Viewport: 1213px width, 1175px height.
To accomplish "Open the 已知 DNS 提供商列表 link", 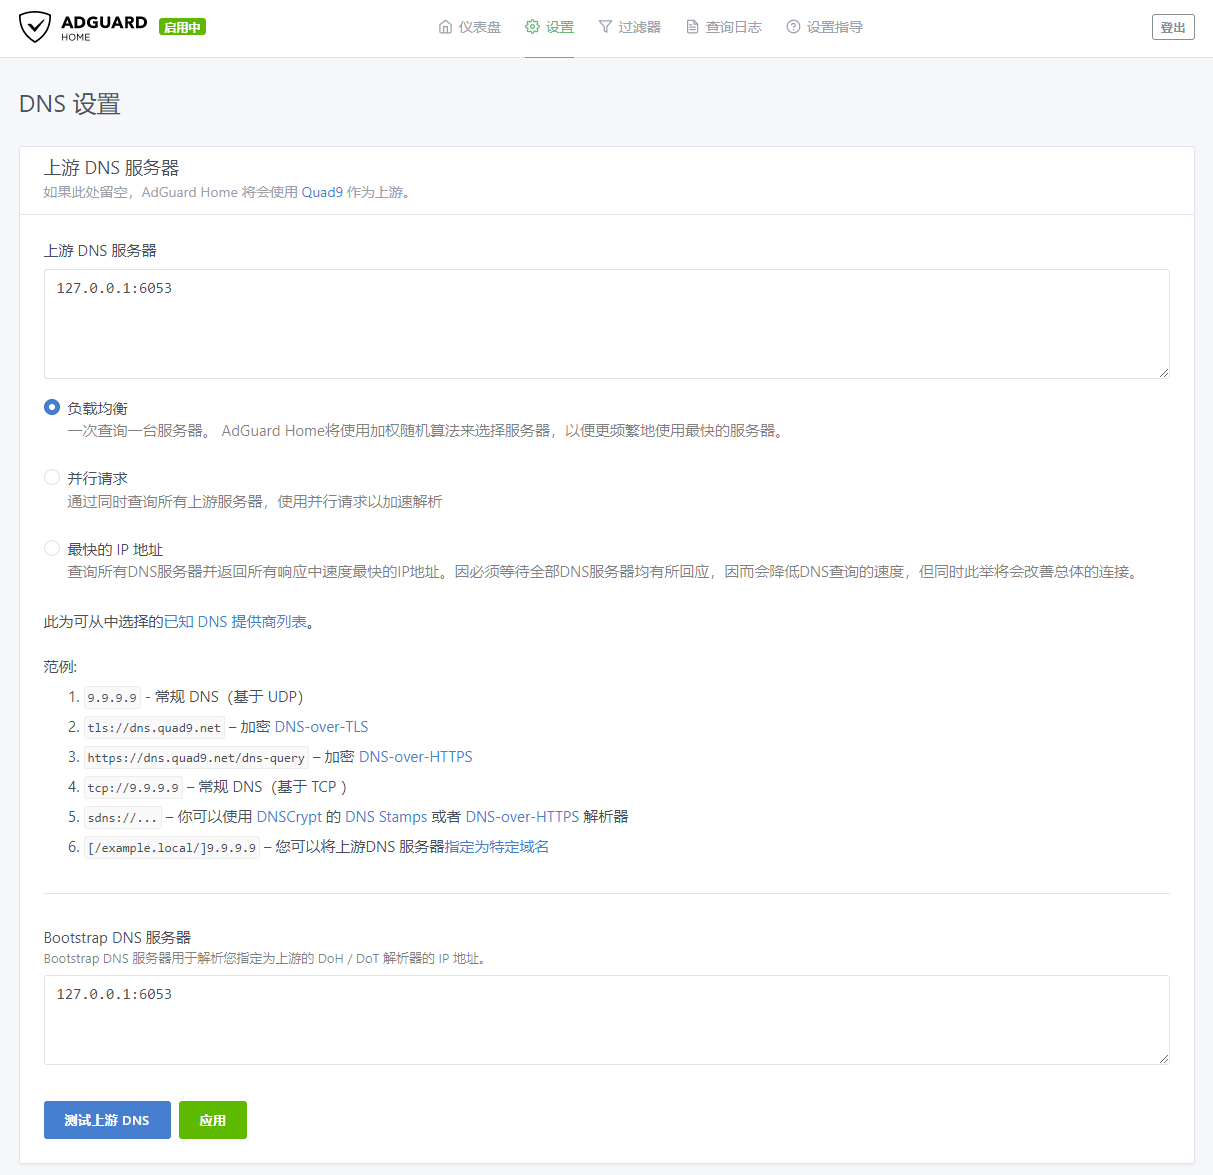I will tap(235, 622).
